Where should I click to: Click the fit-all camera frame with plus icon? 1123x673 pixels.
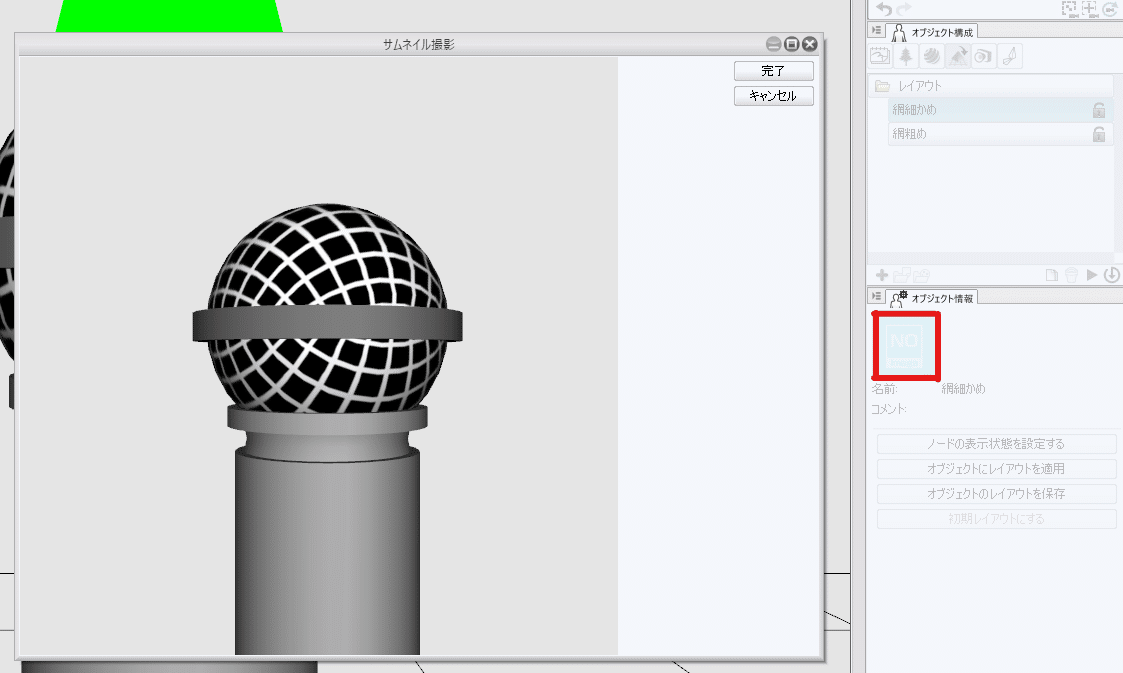pyautogui.click(x=1089, y=9)
